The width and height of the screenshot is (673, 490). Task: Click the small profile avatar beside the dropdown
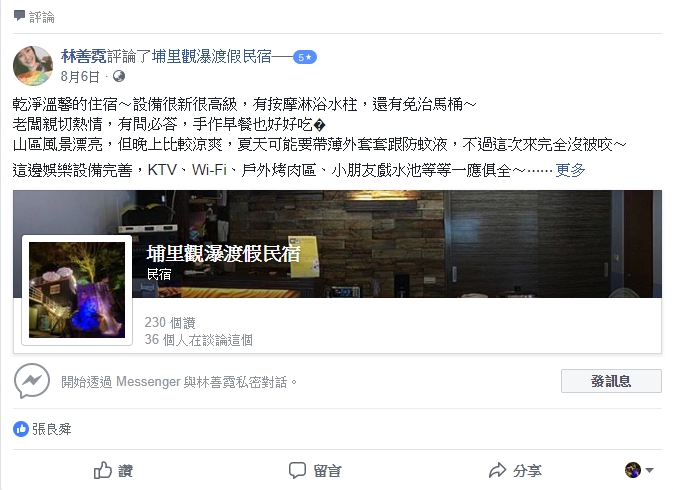[x=633, y=470]
